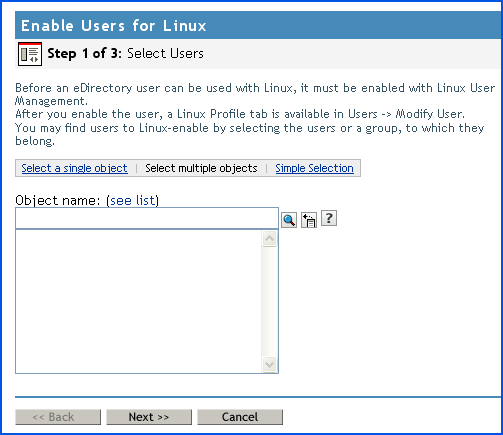Click the Step 1 of 3 heading
This screenshot has height=435, width=503.
click(85, 53)
